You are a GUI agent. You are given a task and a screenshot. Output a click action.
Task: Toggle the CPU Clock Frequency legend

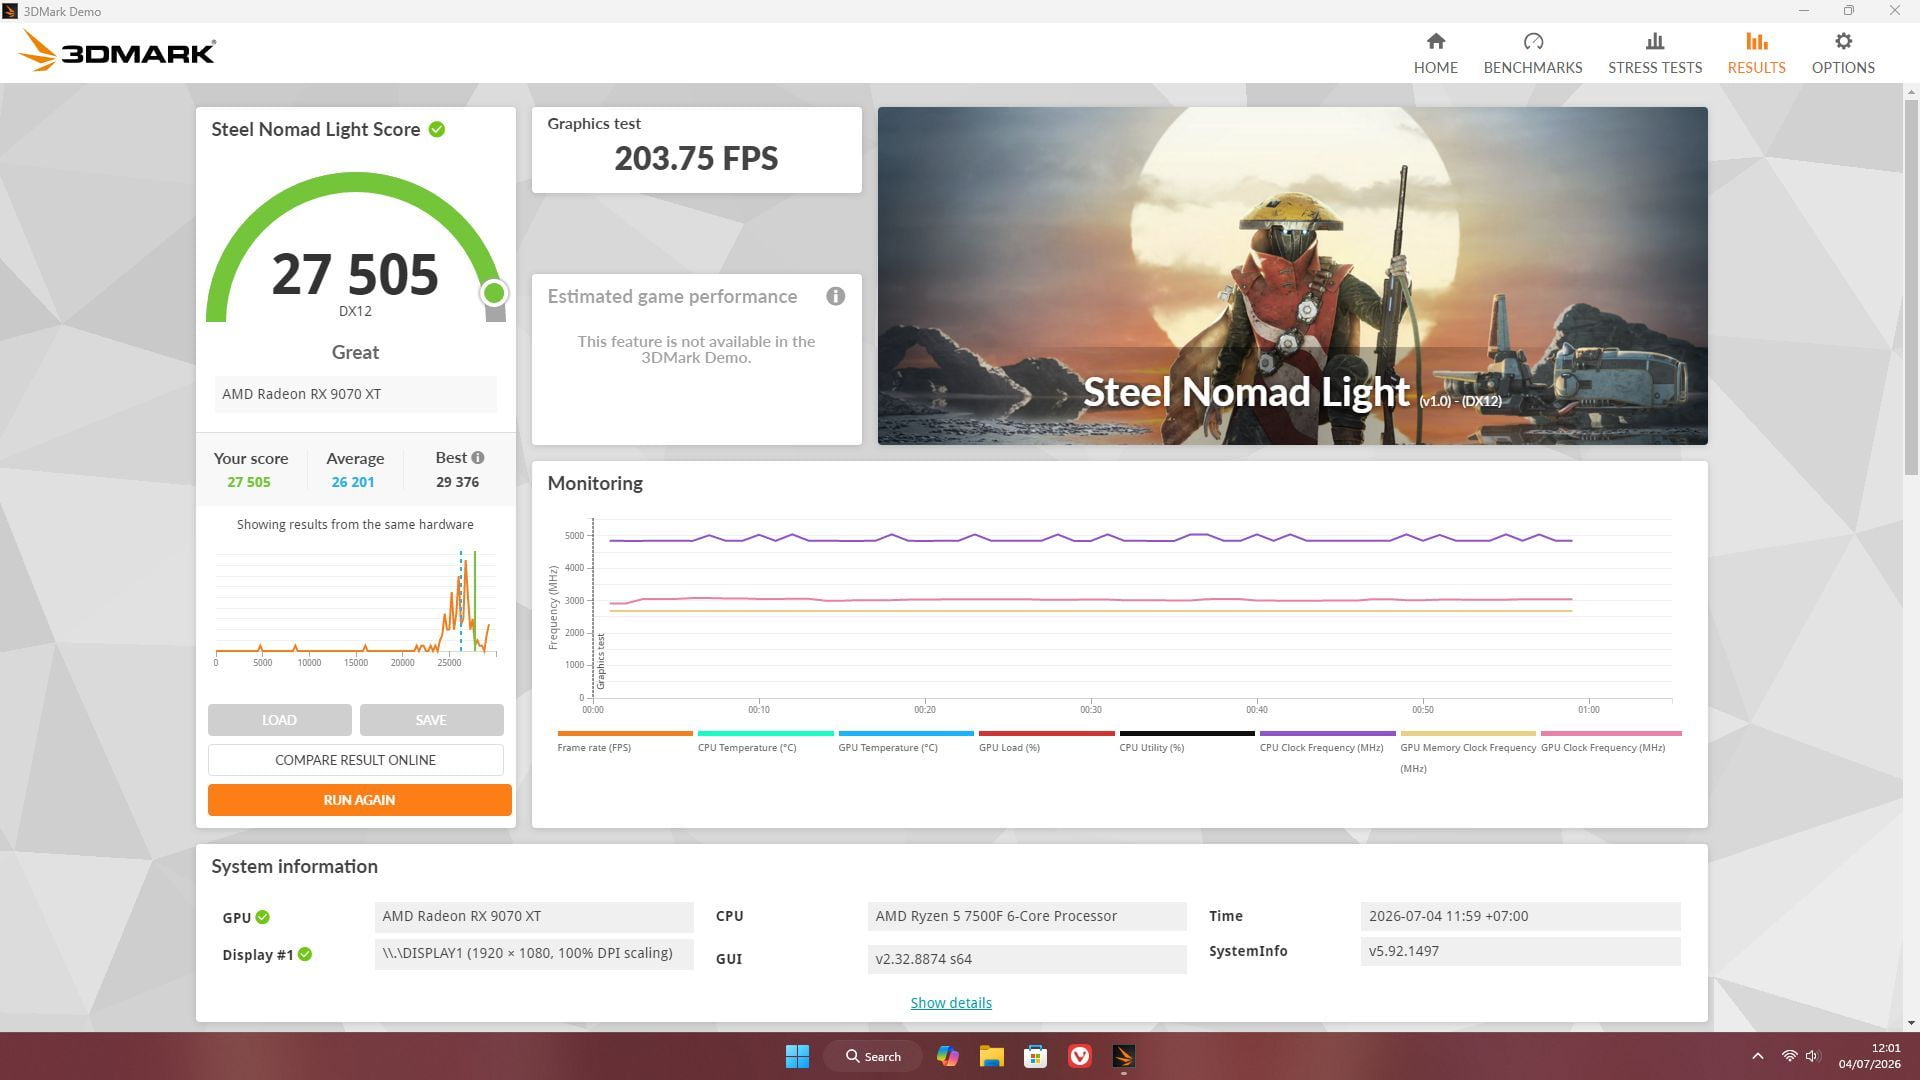1327,741
